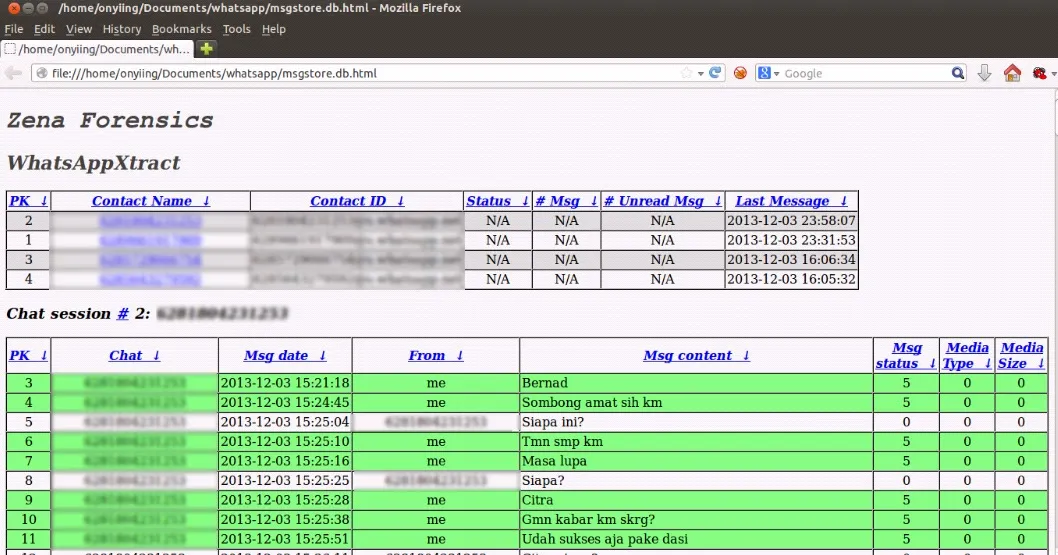The image size is (1058, 555).
Task: Open the Help menu
Action: 273,29
